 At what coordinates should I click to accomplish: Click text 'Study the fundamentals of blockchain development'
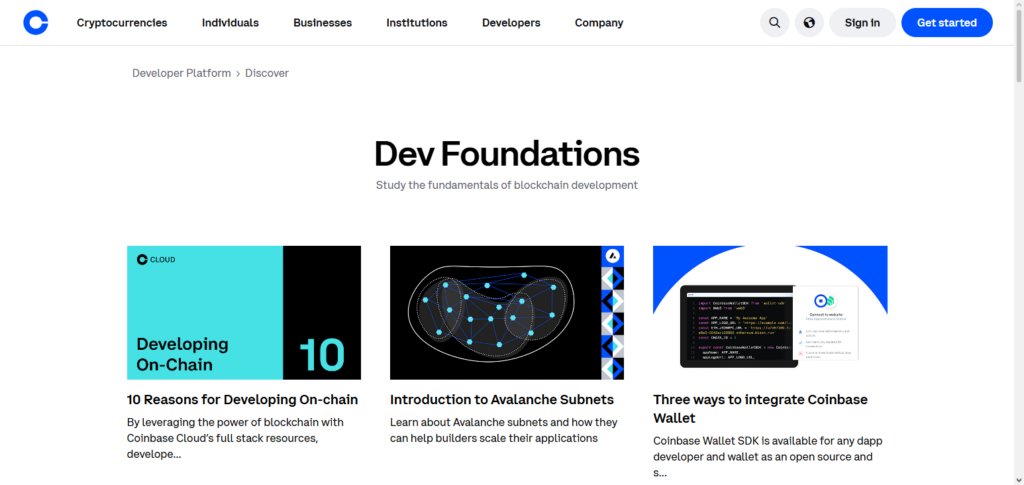tap(507, 185)
